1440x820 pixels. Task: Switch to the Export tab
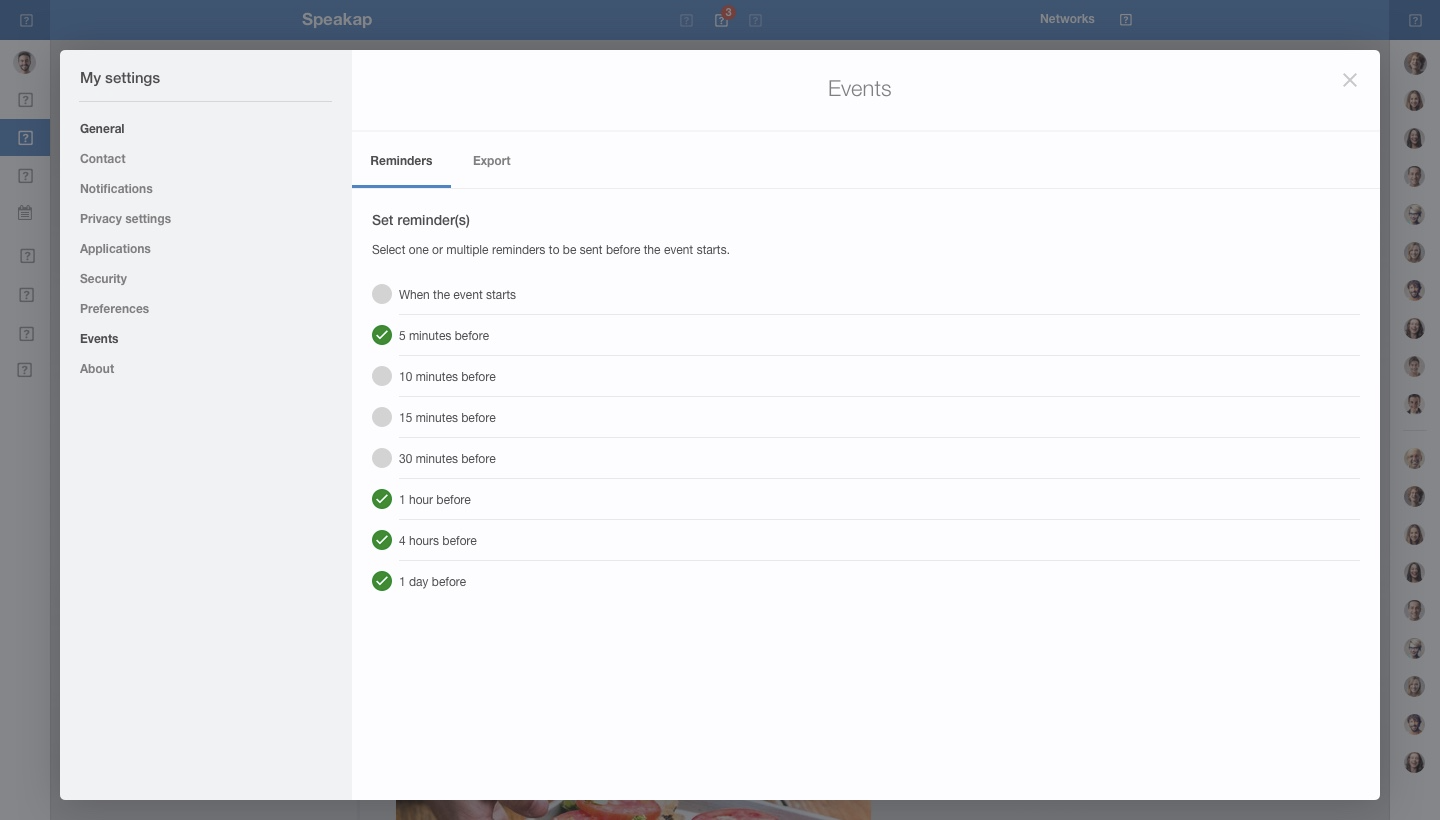[492, 161]
